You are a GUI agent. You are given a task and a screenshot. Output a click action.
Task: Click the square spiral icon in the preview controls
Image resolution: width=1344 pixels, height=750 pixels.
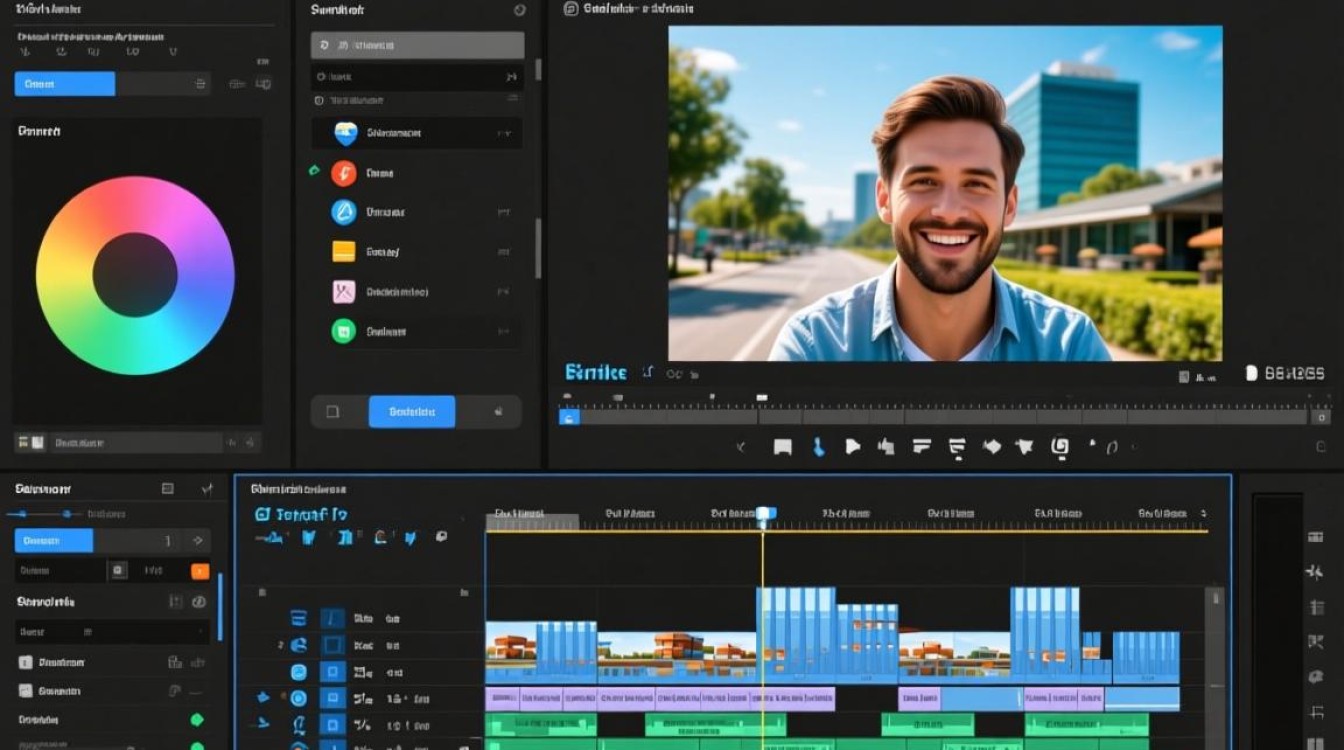point(1061,447)
